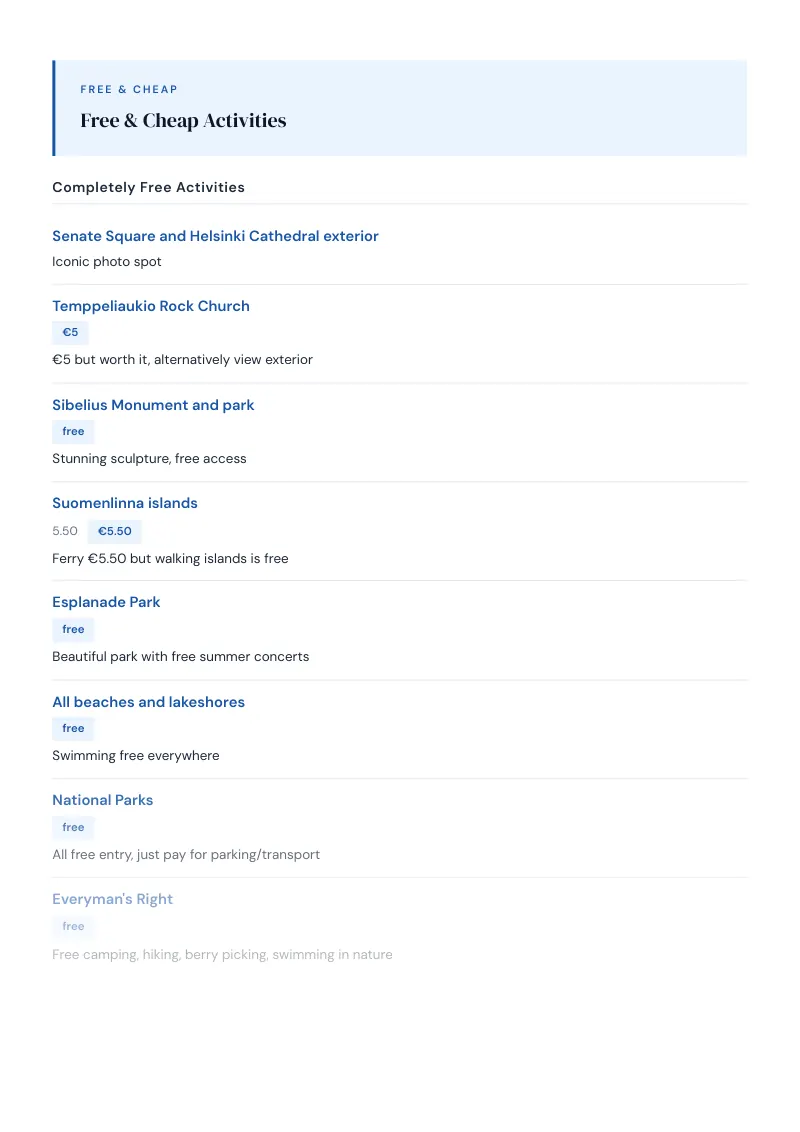Select the €5.50 price badge under Suomenlinna
This screenshot has height=1132, width=800.
pyautogui.click(x=115, y=531)
